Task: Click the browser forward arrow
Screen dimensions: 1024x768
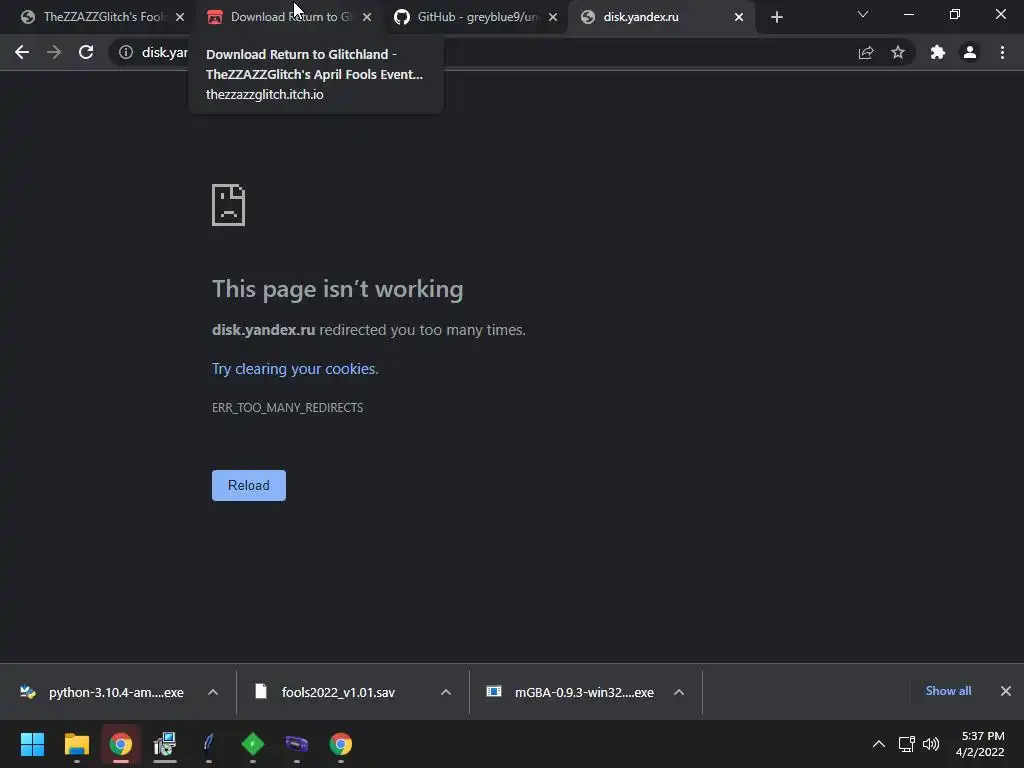Action: pyautogui.click(x=54, y=52)
